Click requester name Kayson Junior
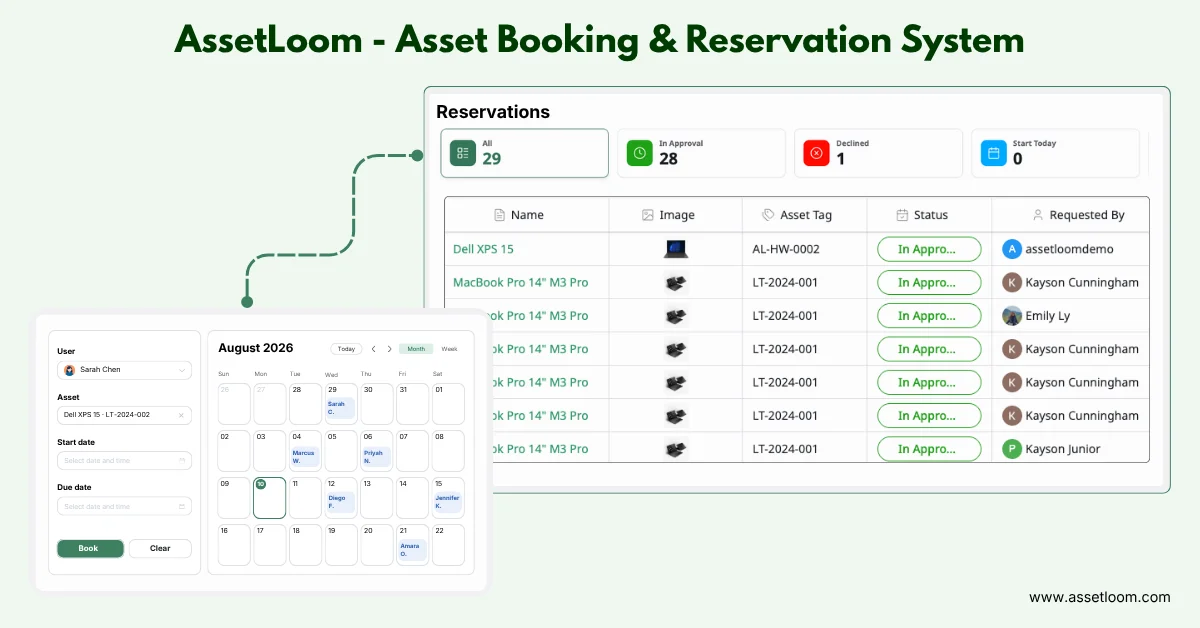The width and height of the screenshot is (1200, 628). pyautogui.click(x=1062, y=449)
